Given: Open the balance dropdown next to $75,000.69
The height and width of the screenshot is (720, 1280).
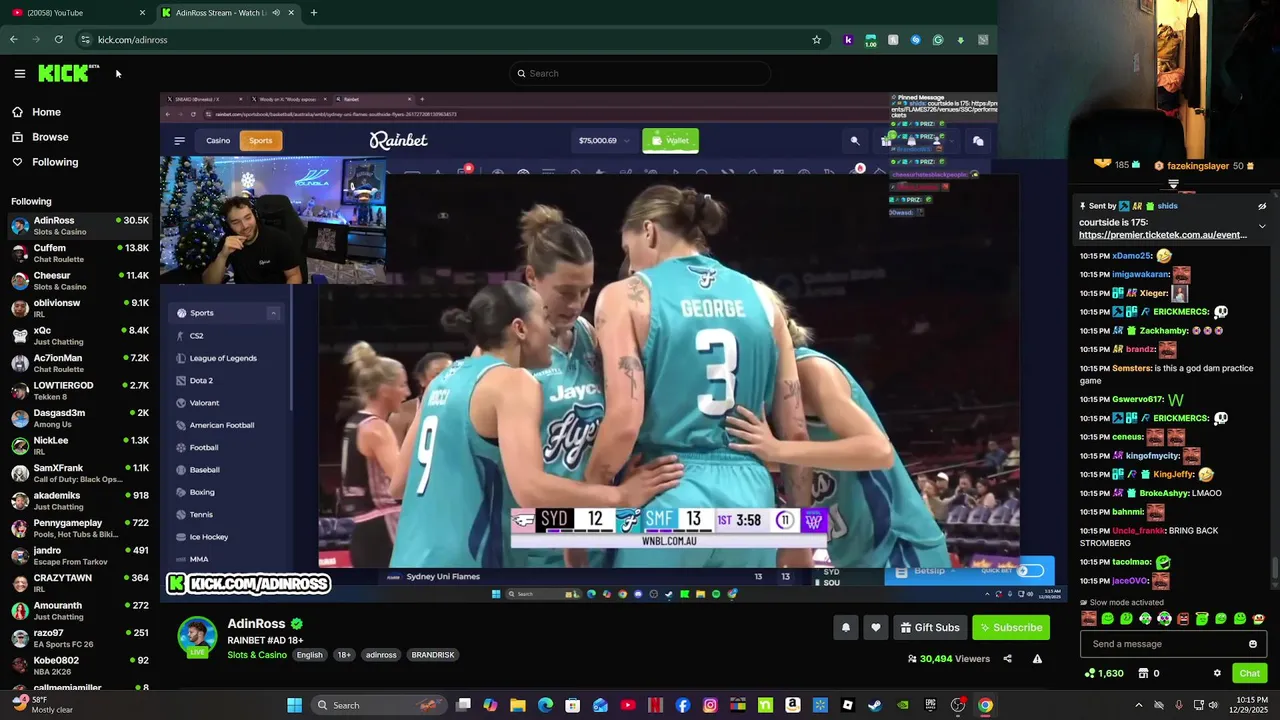Looking at the screenshot, I should pyautogui.click(x=628, y=141).
